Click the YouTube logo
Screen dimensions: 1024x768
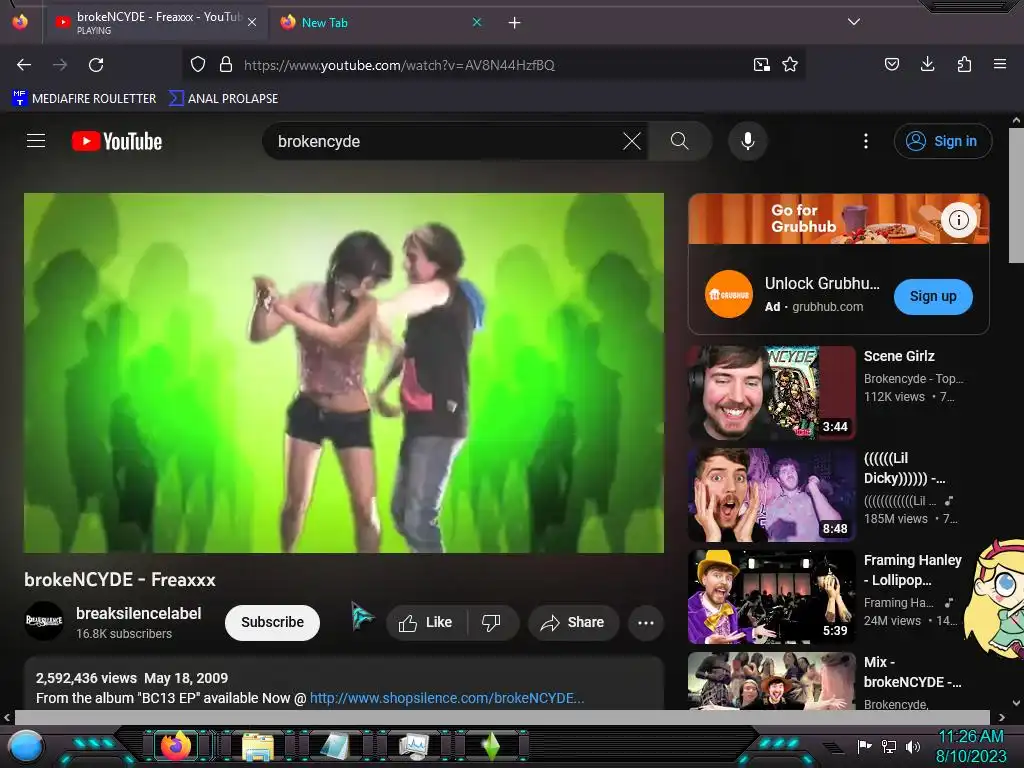pos(117,141)
